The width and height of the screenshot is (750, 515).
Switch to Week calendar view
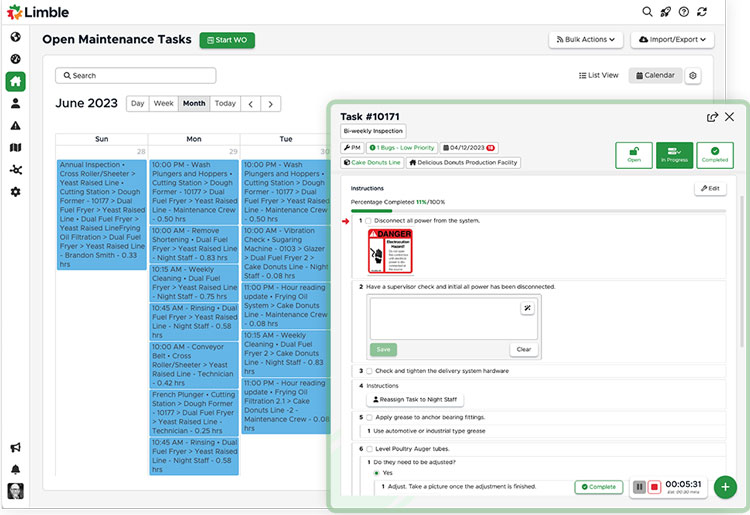point(163,104)
